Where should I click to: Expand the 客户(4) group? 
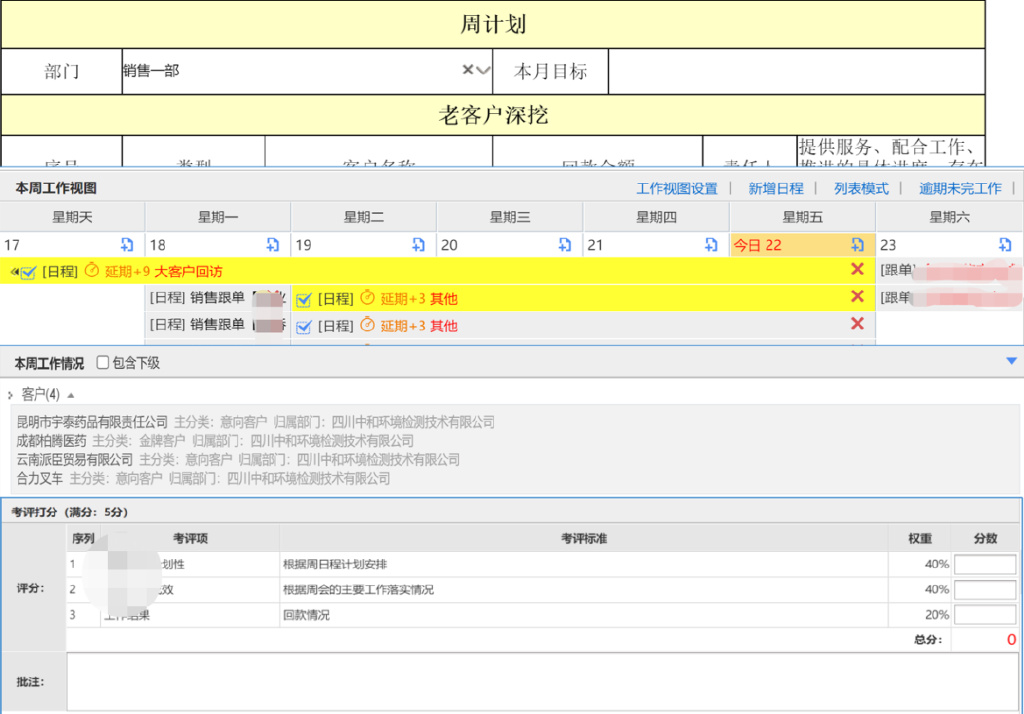click(x=10, y=395)
